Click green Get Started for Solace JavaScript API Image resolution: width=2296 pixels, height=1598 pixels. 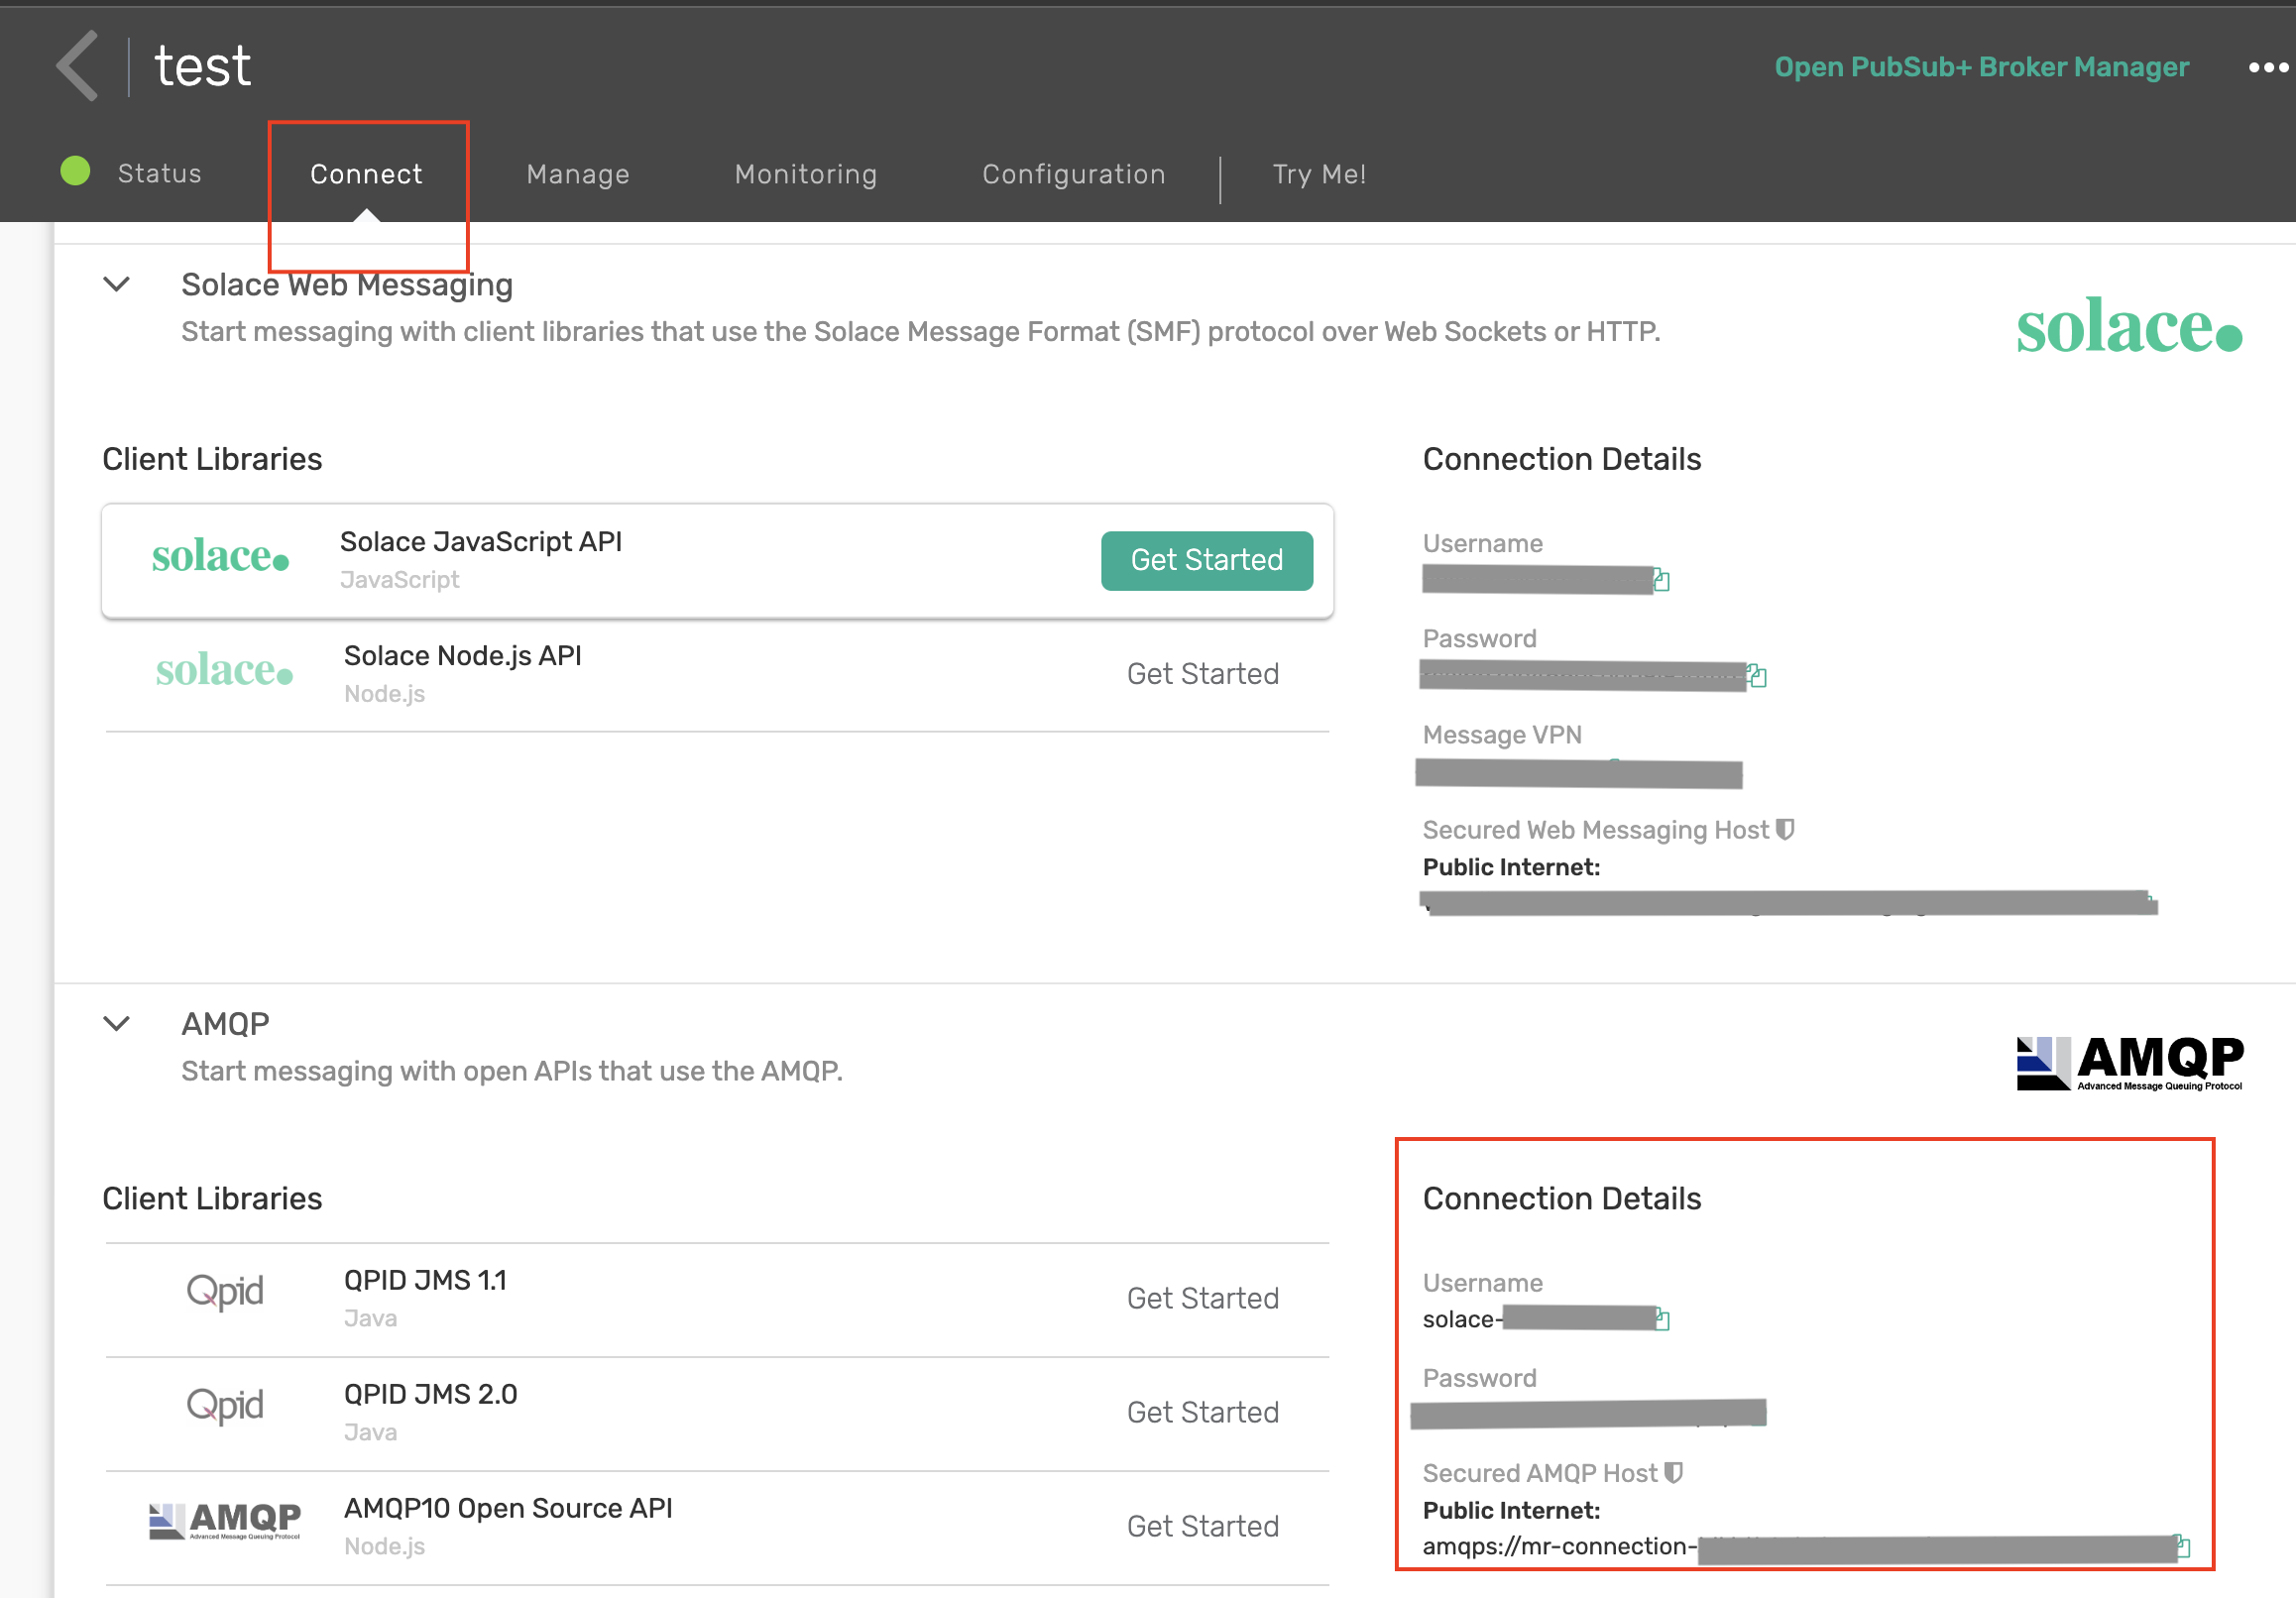[1207, 560]
